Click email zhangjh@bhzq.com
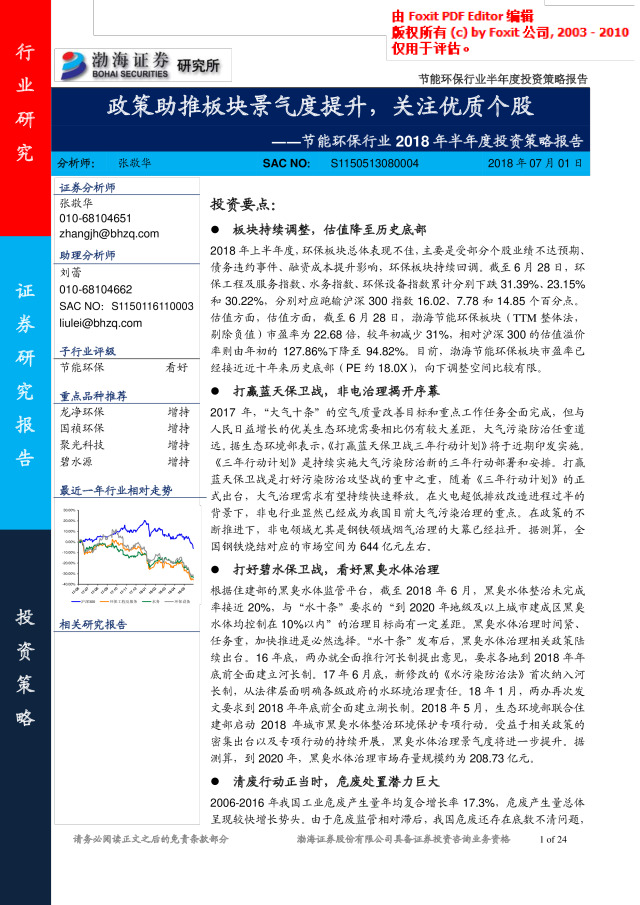The width and height of the screenshot is (640, 905). 109,234
